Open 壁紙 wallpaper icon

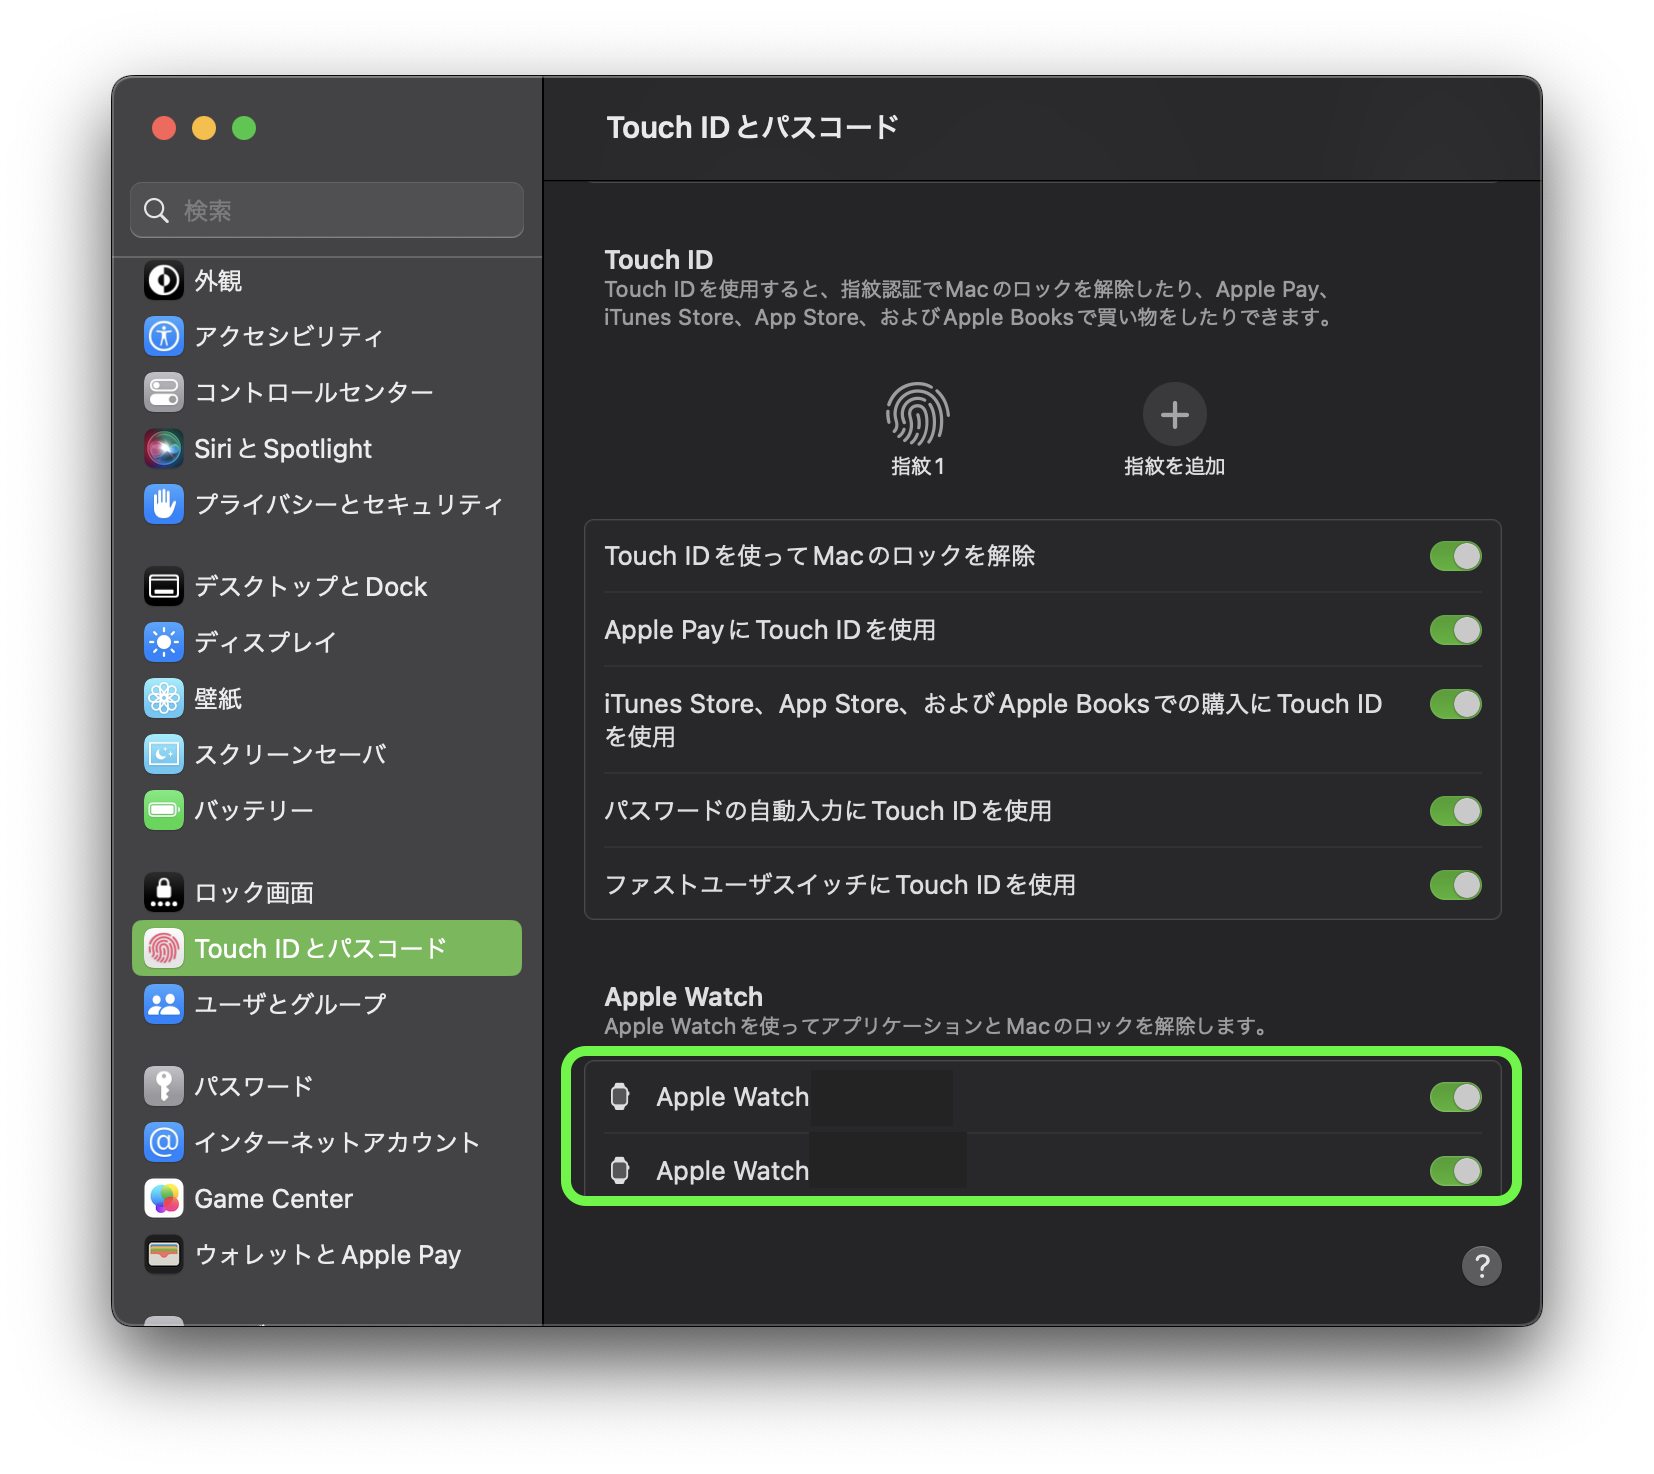pyautogui.click(x=164, y=698)
